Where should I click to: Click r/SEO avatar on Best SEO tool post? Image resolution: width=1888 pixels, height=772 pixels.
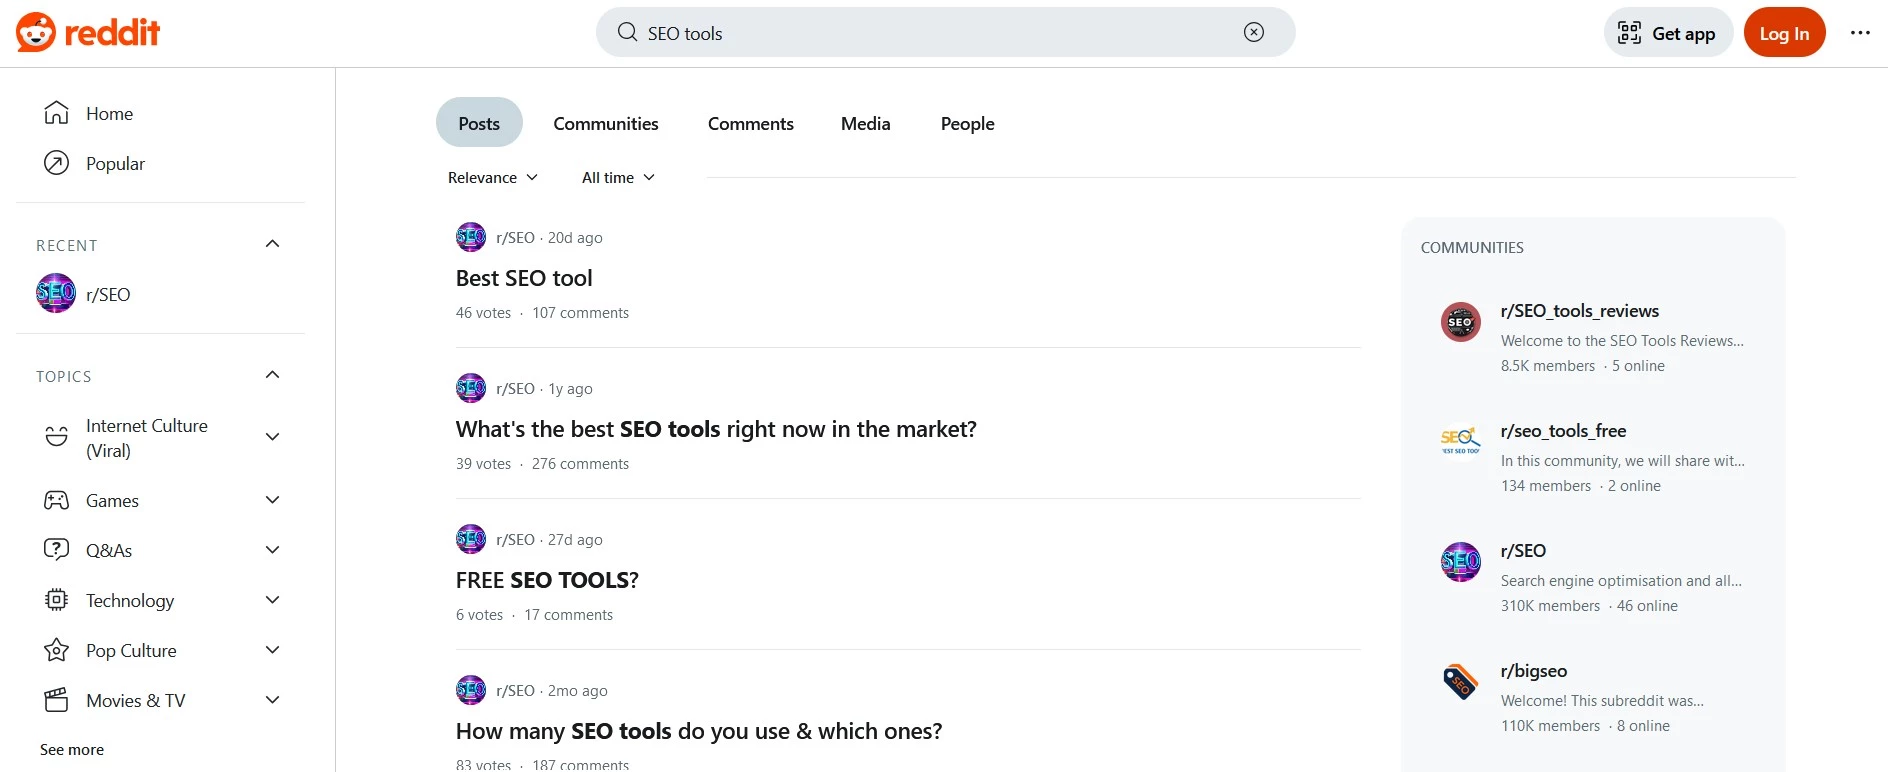click(x=471, y=237)
